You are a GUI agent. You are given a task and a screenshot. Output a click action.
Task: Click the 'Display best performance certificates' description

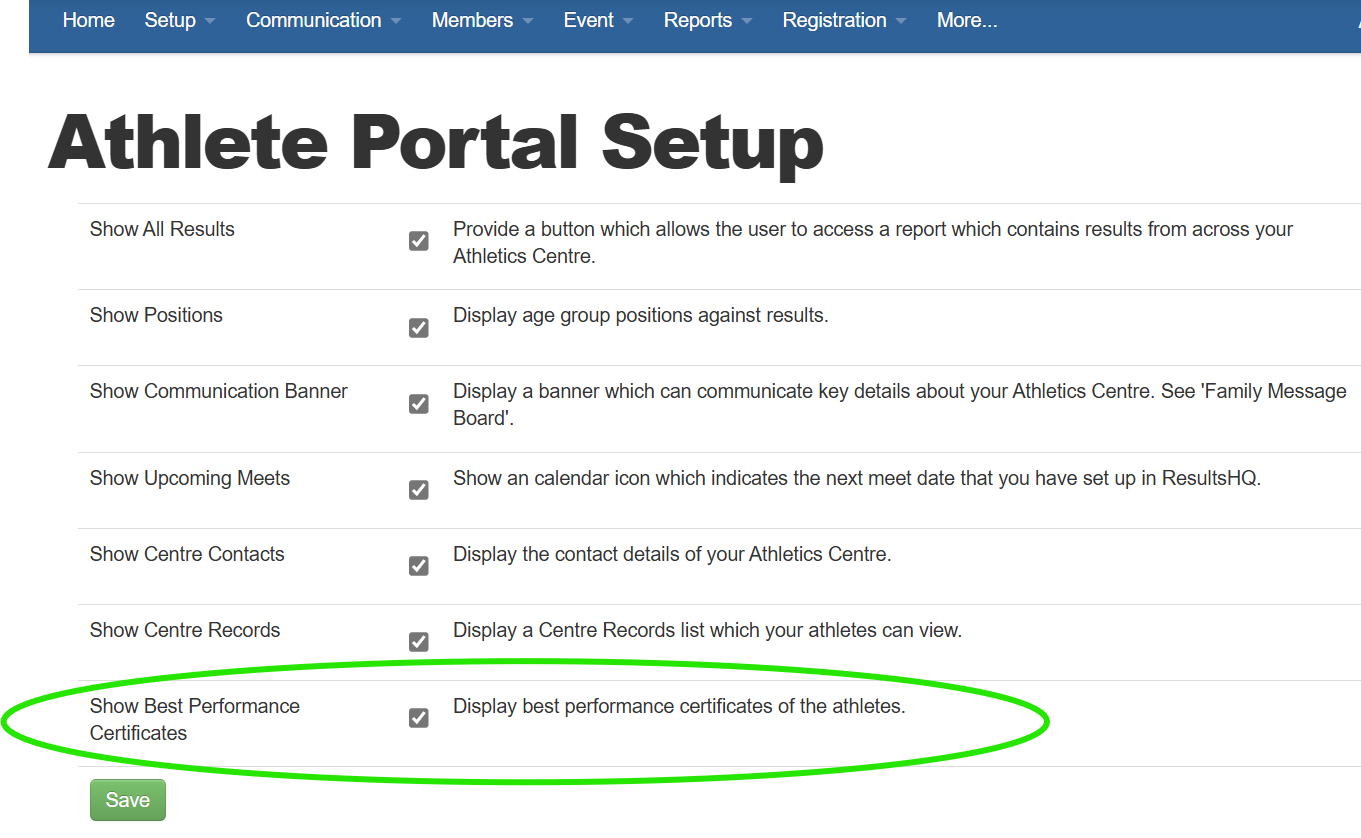click(679, 706)
